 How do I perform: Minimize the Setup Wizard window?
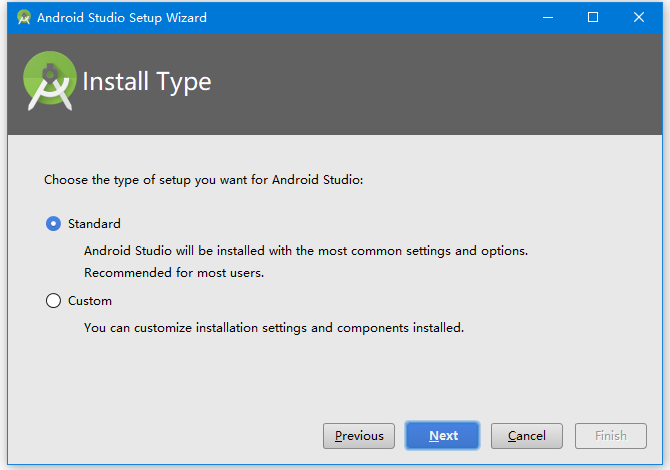pos(547,17)
